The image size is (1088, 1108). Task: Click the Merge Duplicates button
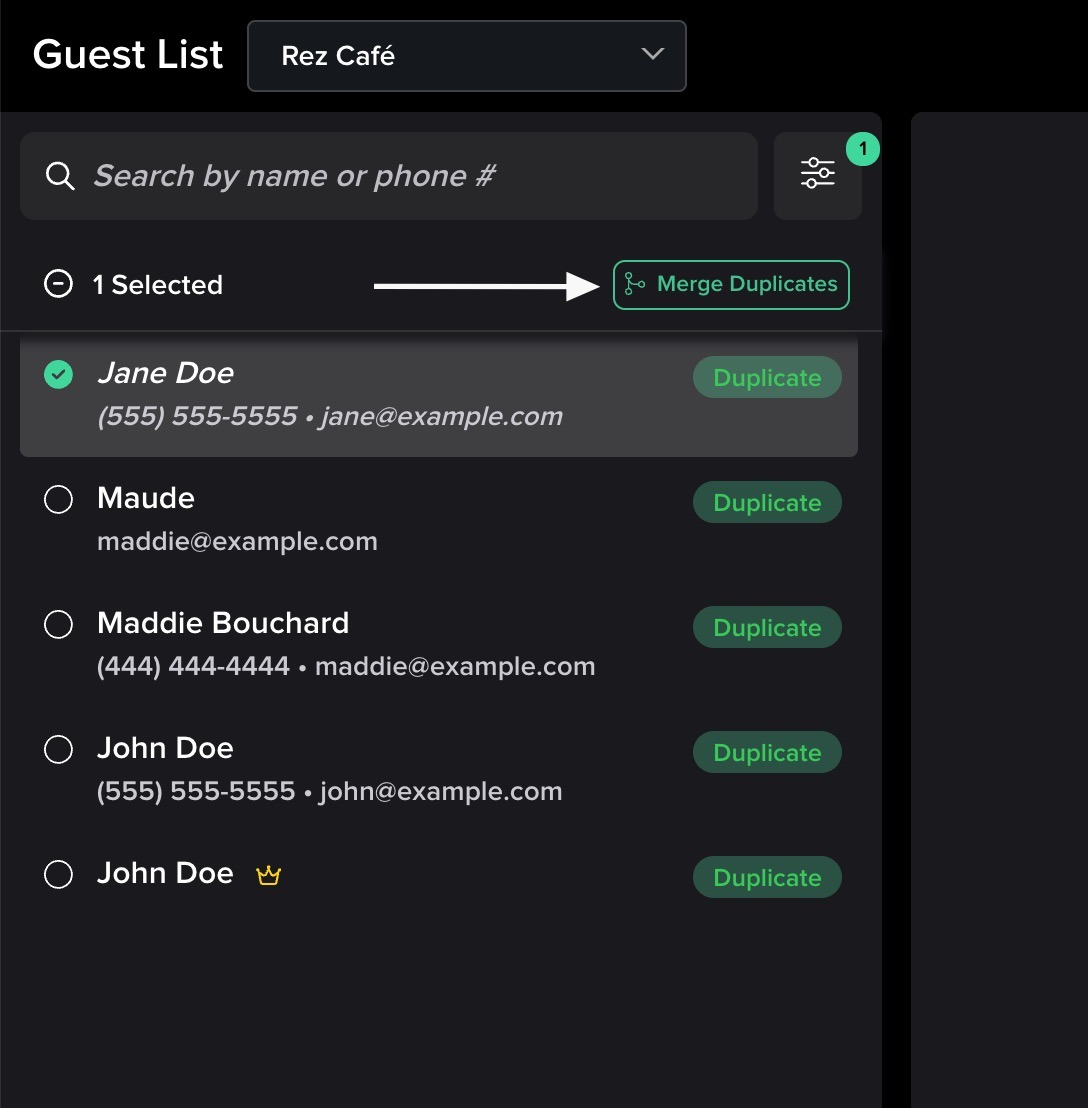pos(731,285)
